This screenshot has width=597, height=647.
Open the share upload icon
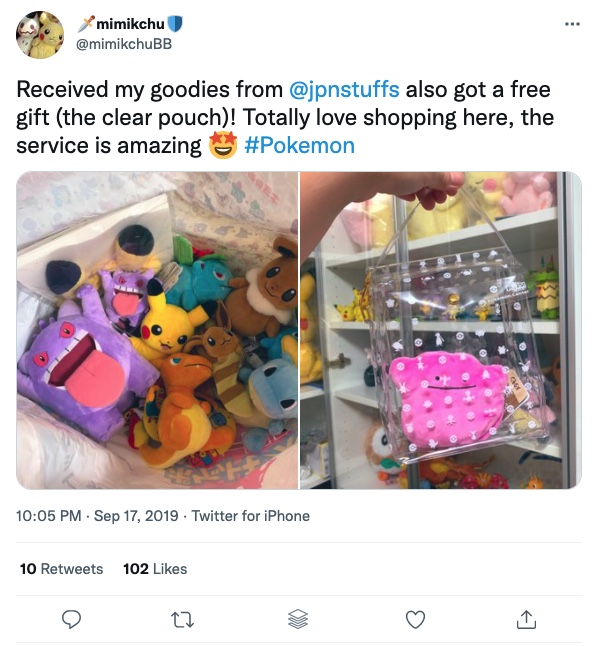[x=526, y=619]
